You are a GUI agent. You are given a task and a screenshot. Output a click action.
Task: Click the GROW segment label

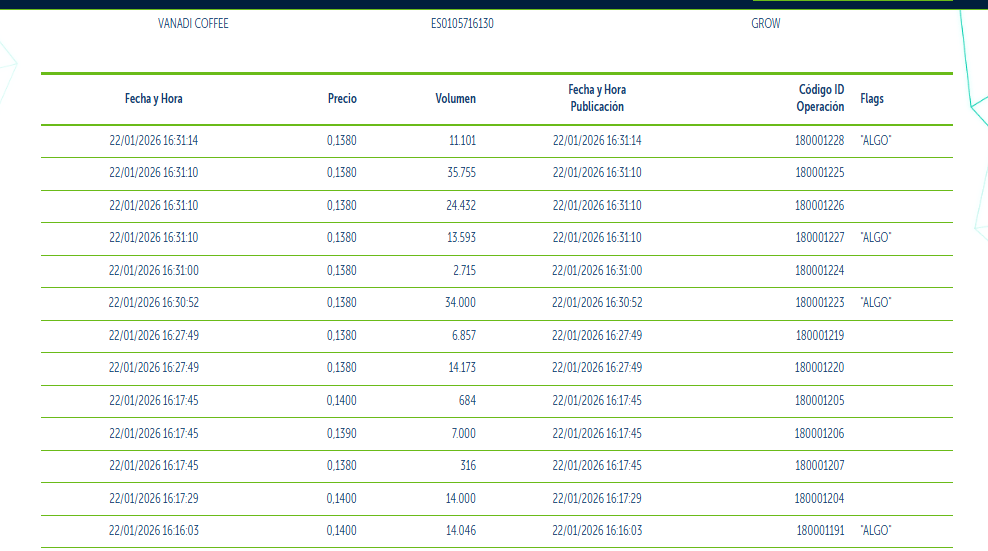tap(766, 24)
